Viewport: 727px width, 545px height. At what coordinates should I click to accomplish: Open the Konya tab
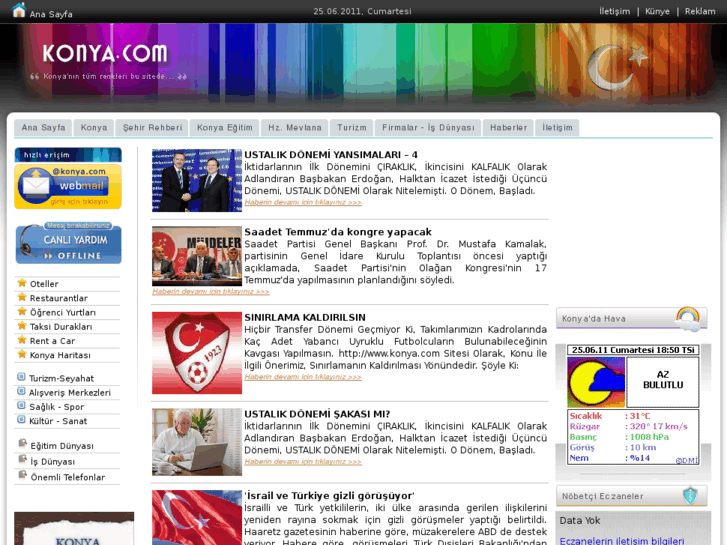click(x=94, y=128)
